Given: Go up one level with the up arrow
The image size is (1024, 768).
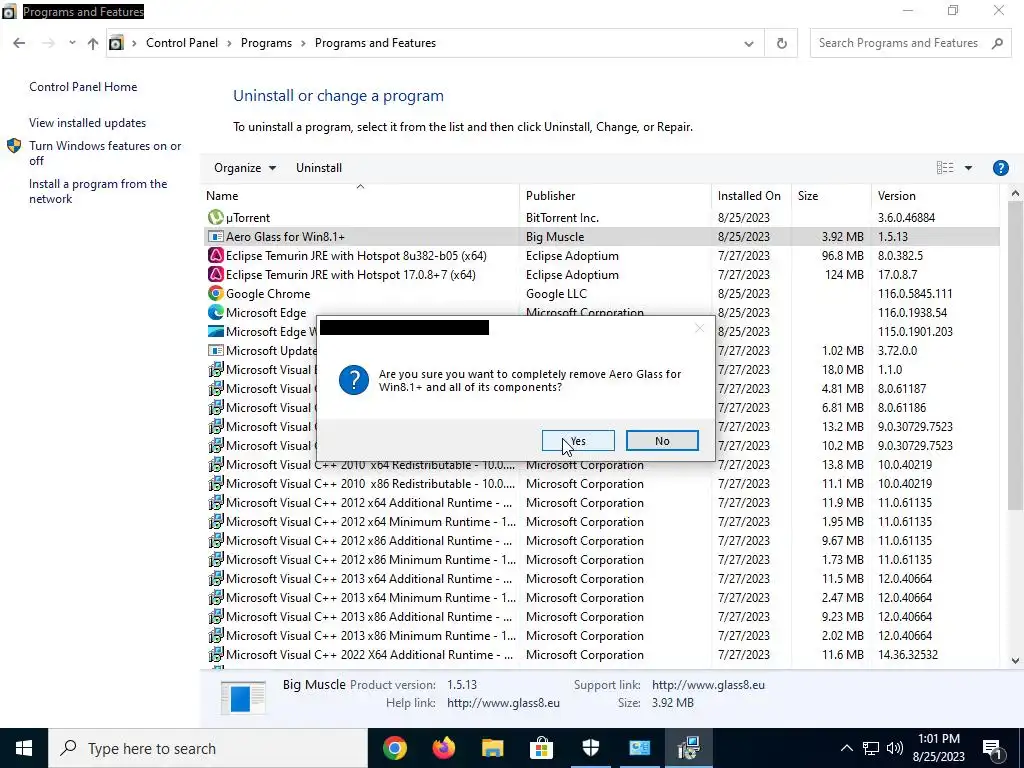Looking at the screenshot, I should [93, 43].
